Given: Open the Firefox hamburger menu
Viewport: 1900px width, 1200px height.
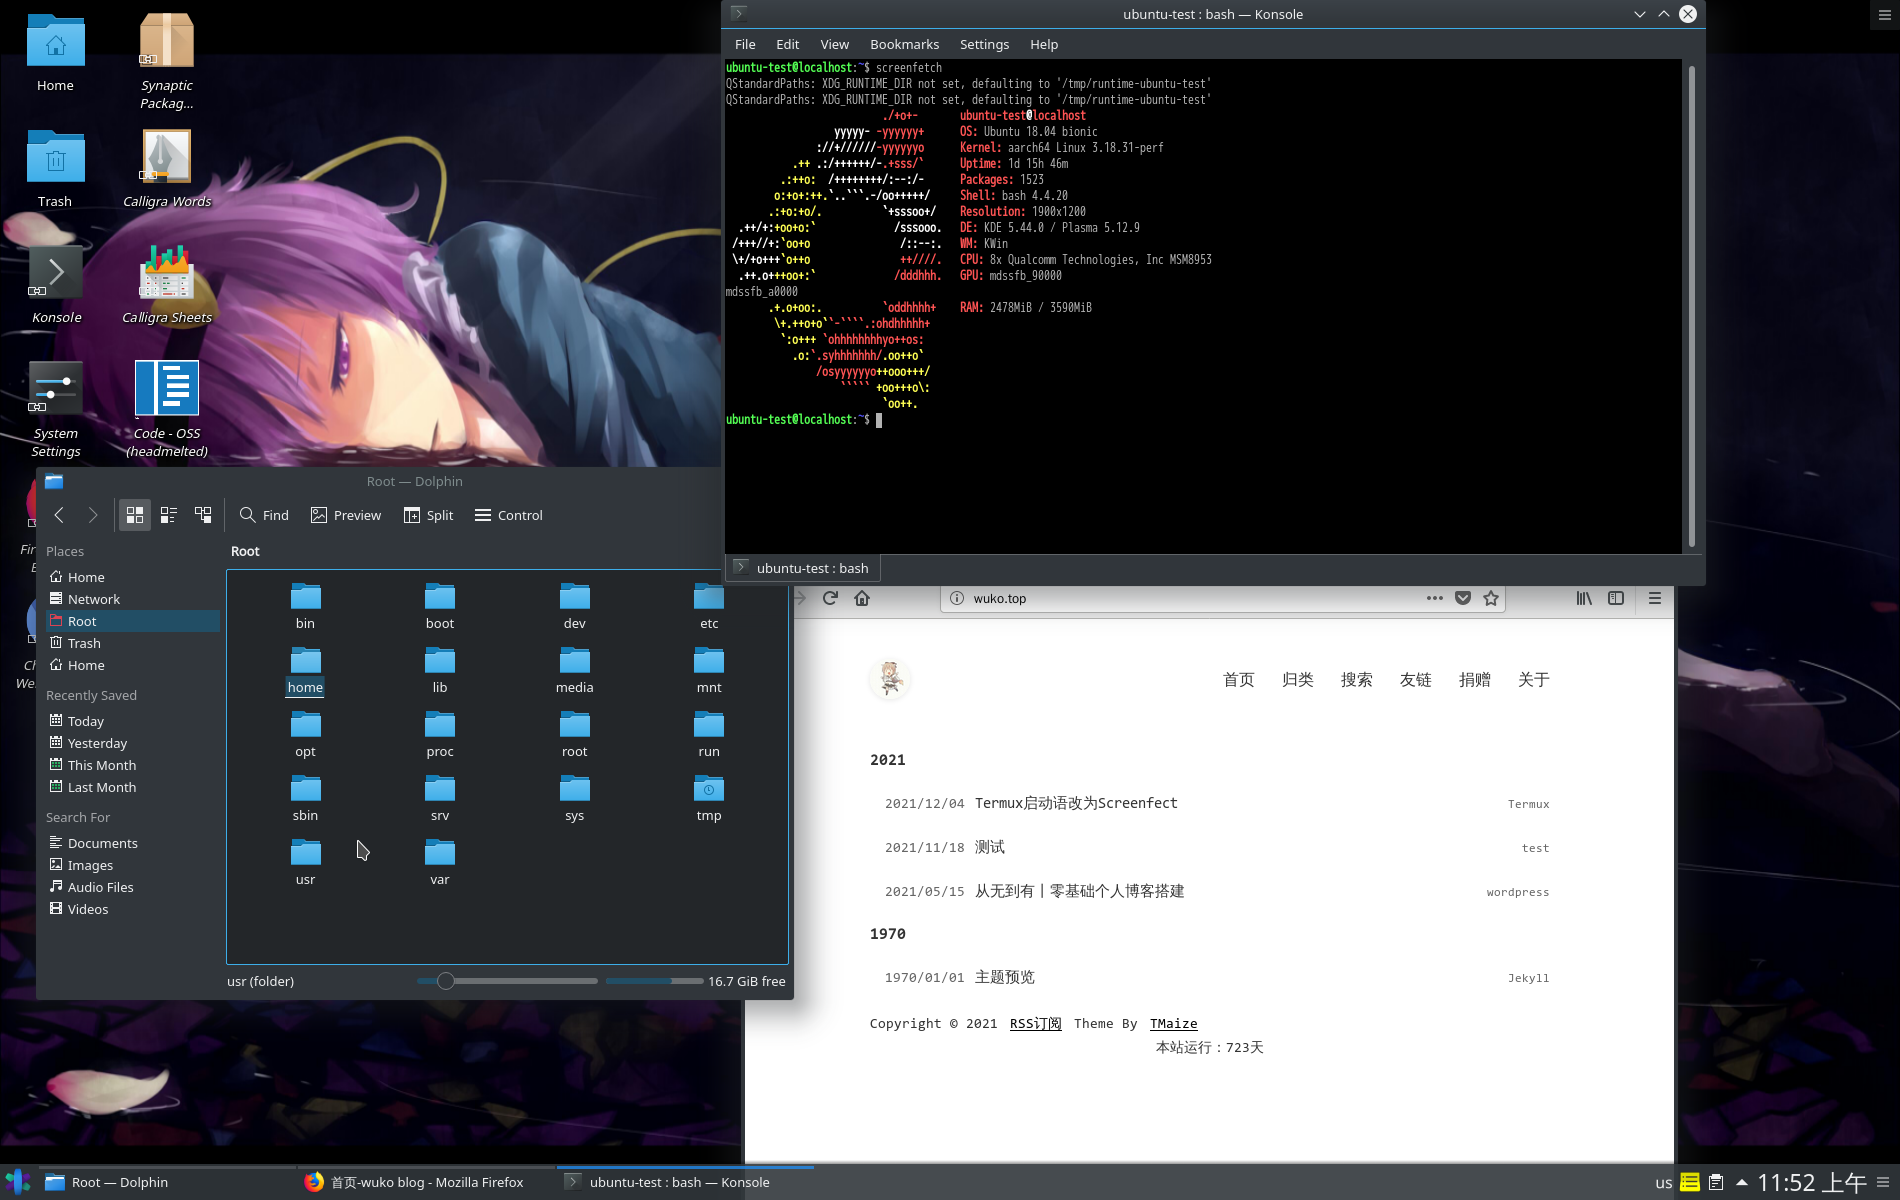Looking at the screenshot, I should (1655, 598).
